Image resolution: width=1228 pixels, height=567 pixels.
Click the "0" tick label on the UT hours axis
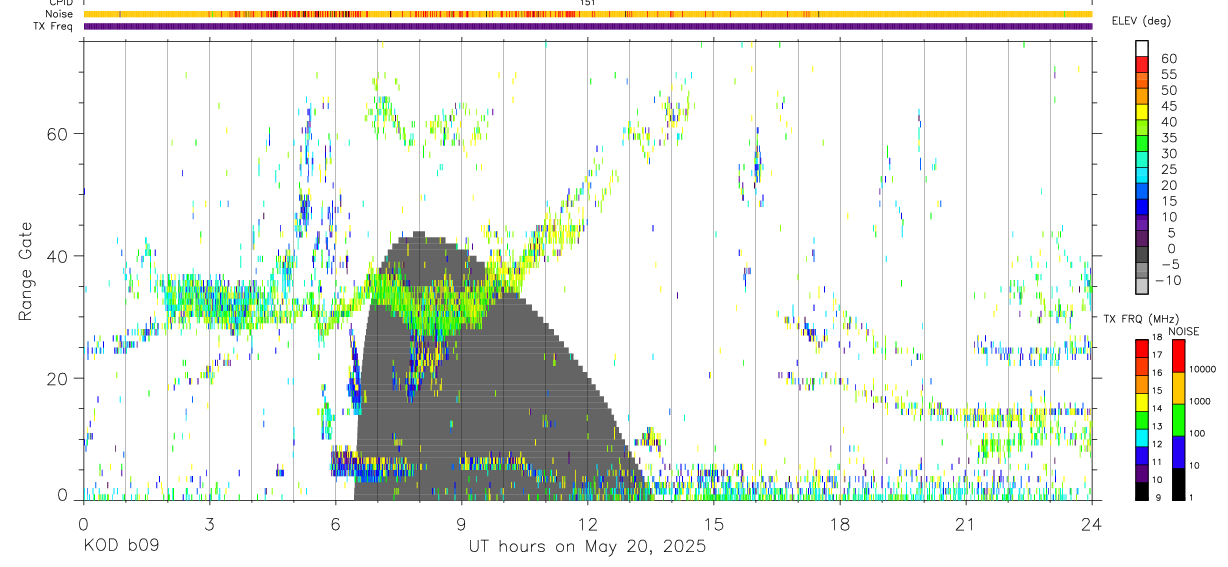[x=83, y=523]
